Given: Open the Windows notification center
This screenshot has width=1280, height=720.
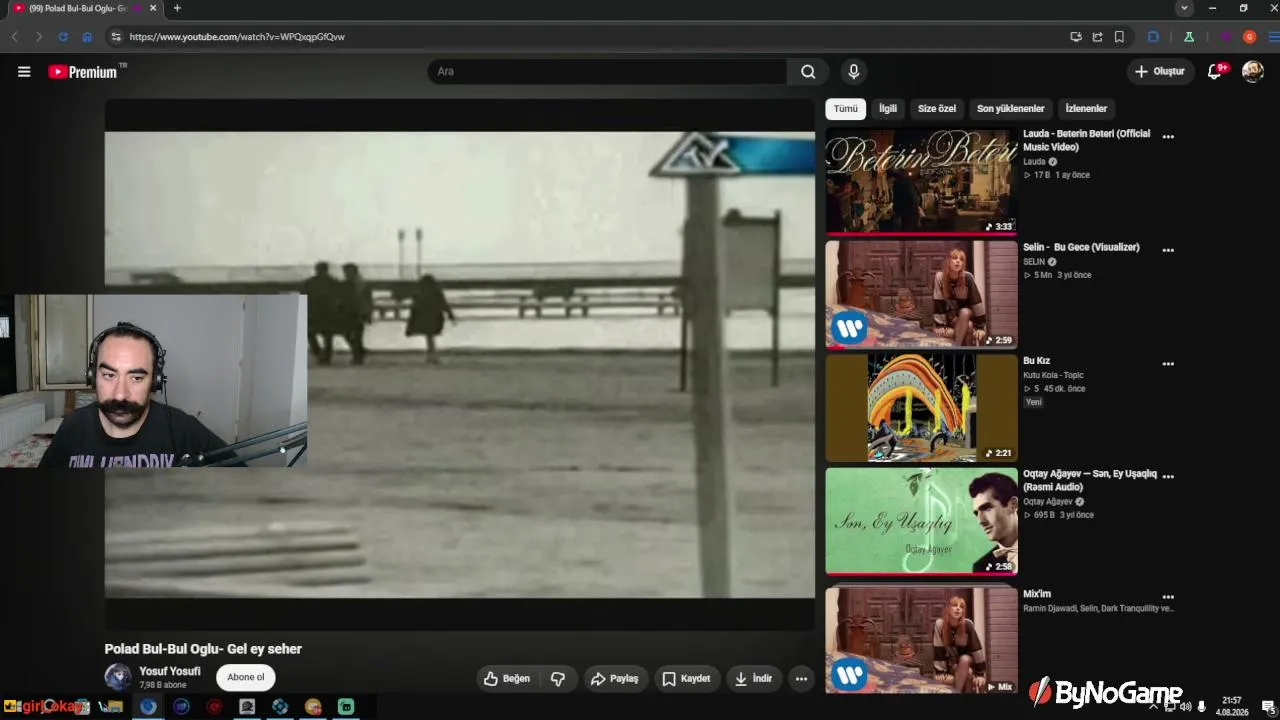Looking at the screenshot, I should pyautogui.click(x=1268, y=707).
